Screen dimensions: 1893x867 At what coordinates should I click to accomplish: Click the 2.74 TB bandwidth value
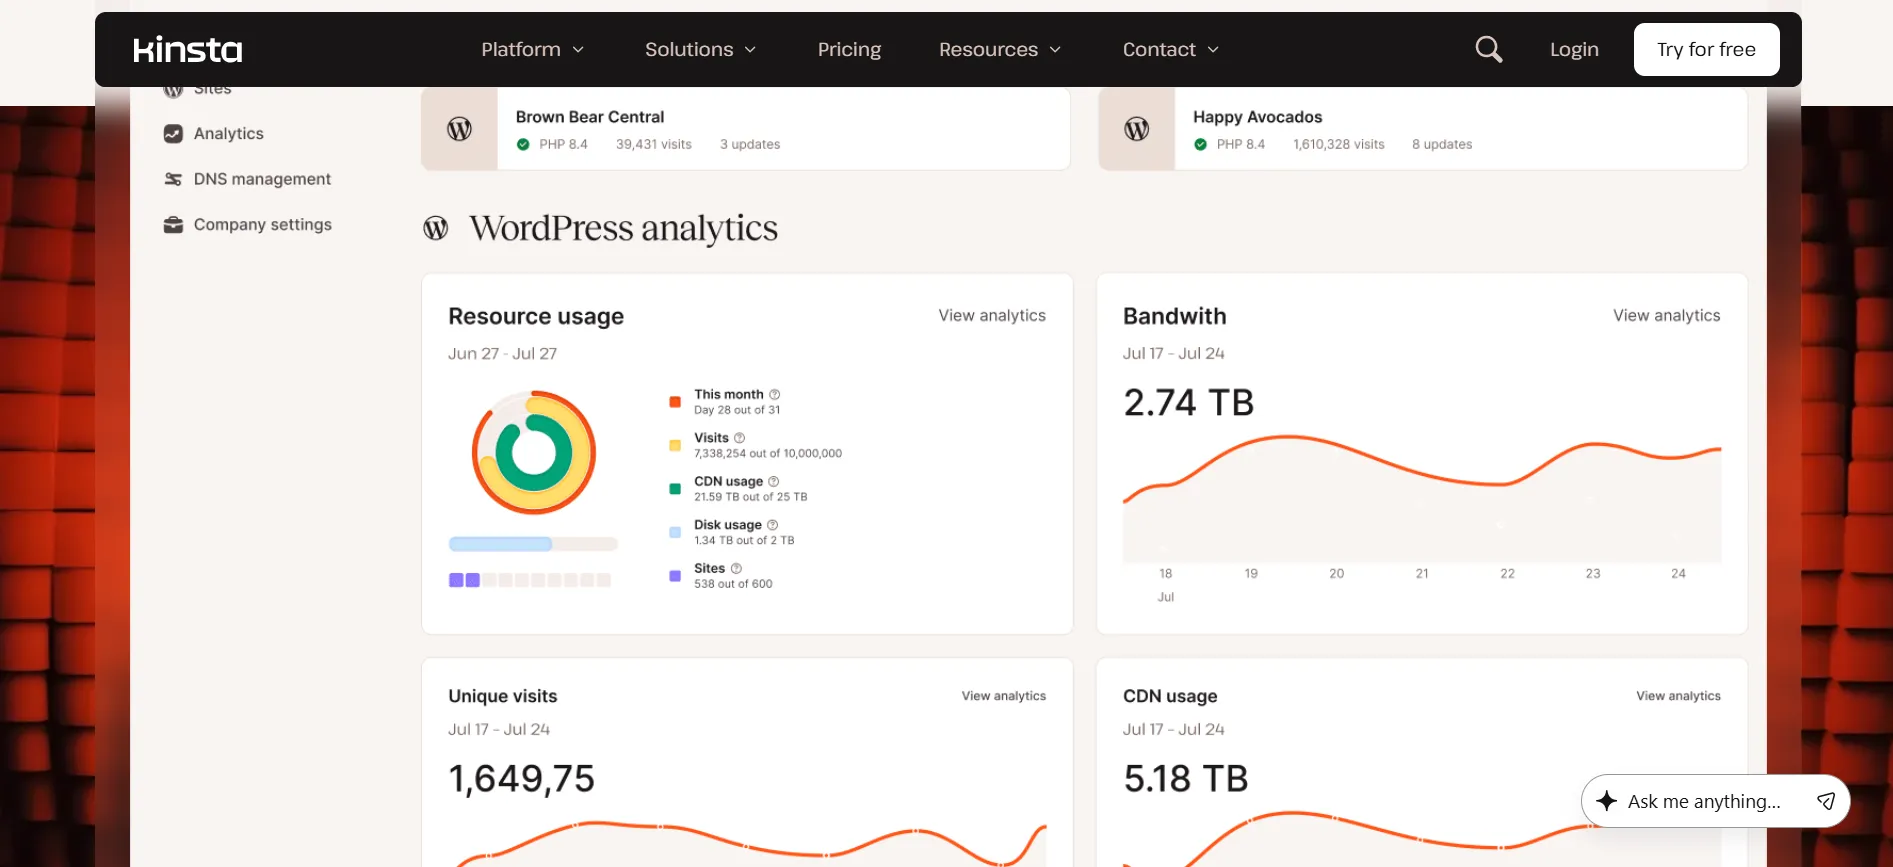(x=1188, y=402)
